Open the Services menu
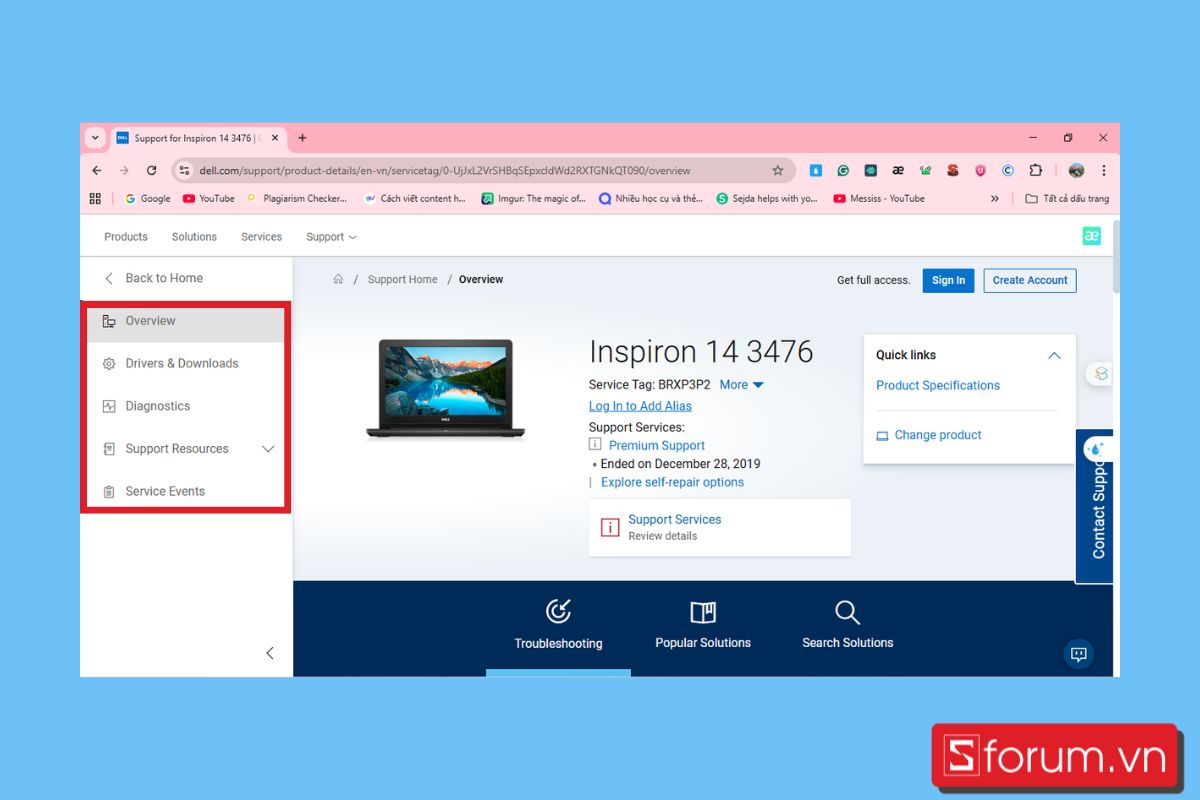Screen dimensions: 1200x800 (261, 237)
